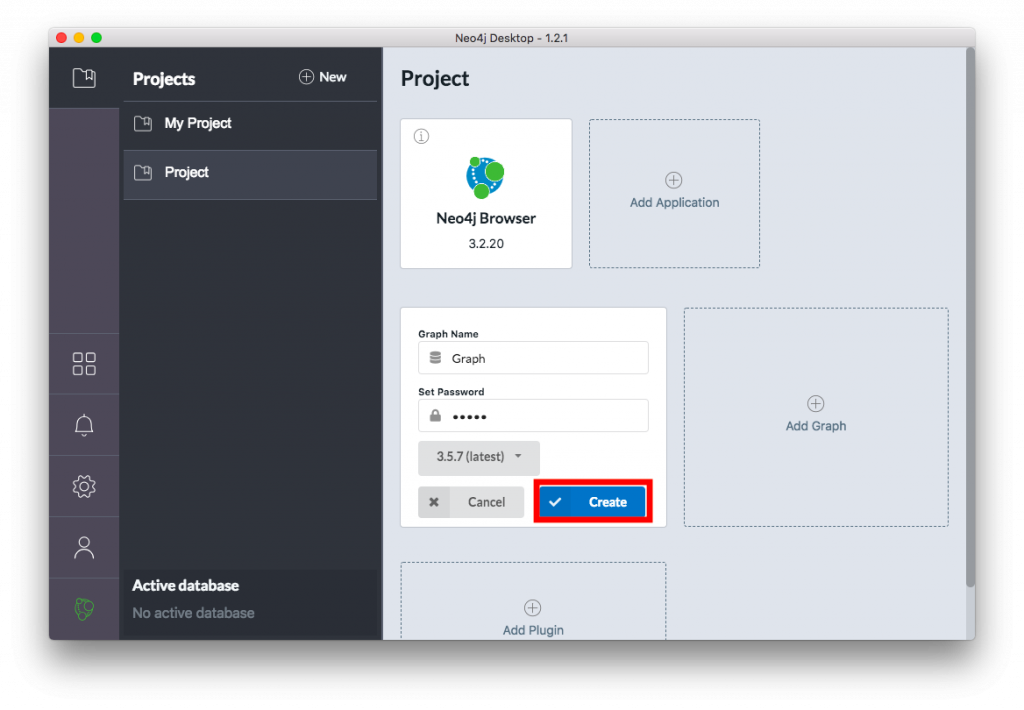Screen dimensions: 1024x710
Task: Click the Add Application tile
Action: [674, 193]
